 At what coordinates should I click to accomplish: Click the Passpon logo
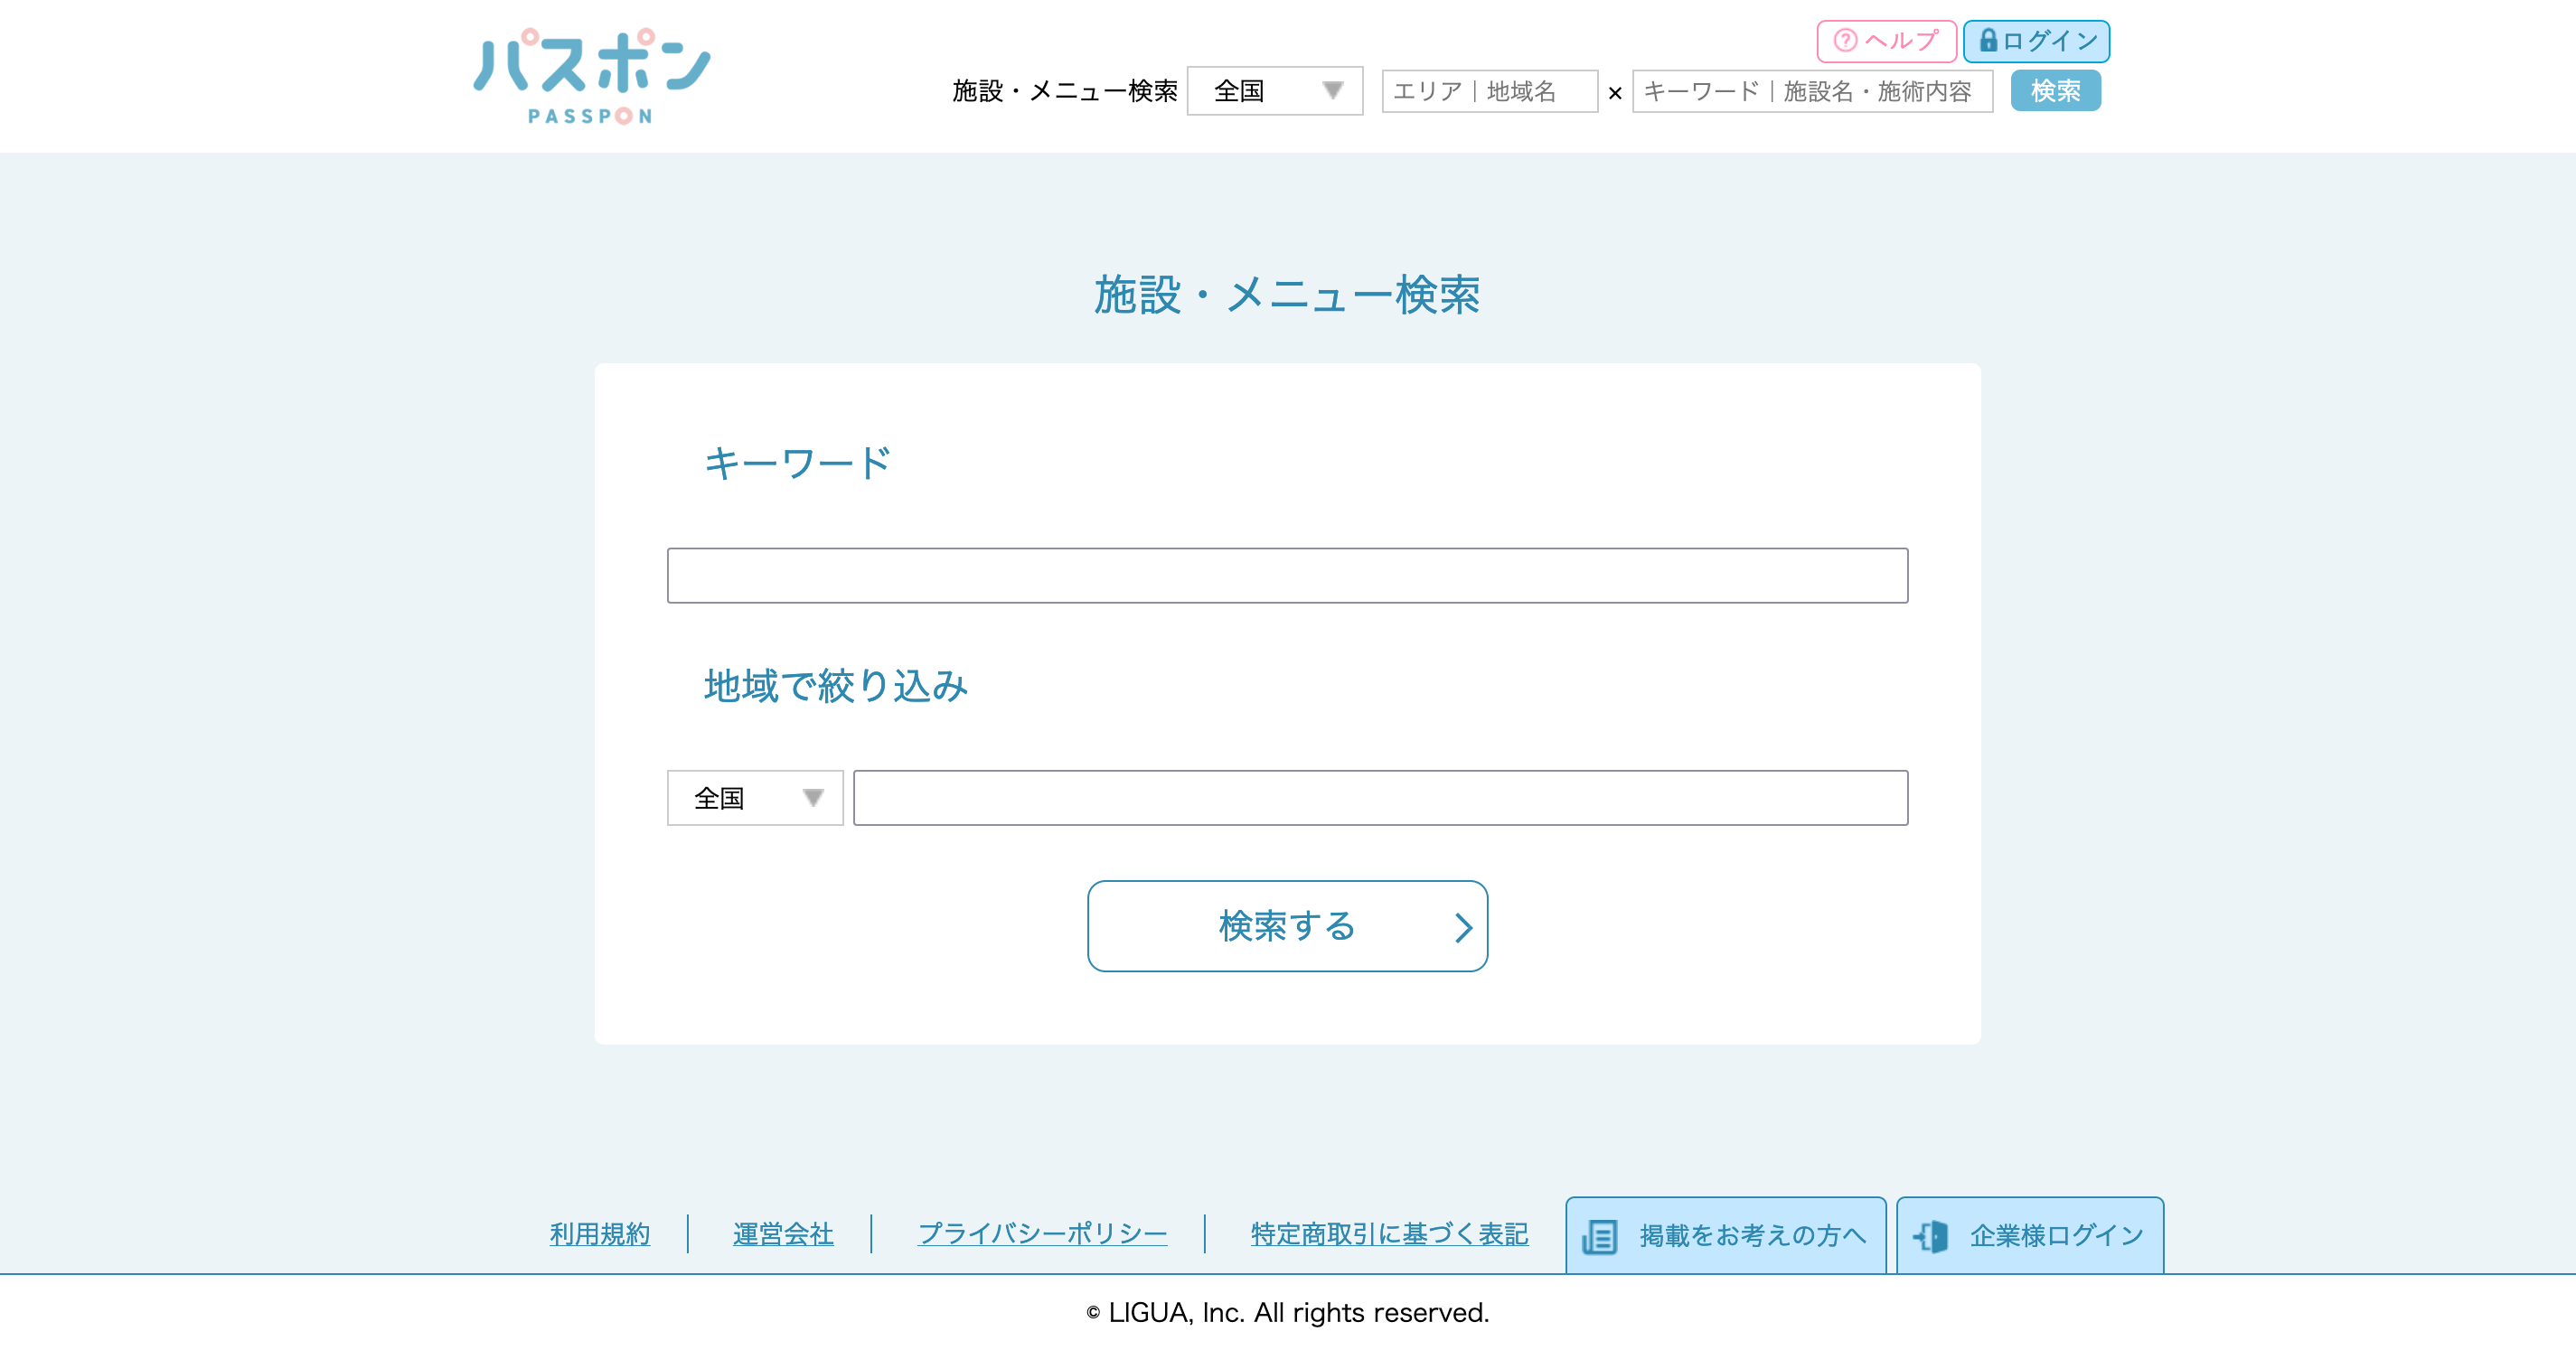tap(591, 75)
